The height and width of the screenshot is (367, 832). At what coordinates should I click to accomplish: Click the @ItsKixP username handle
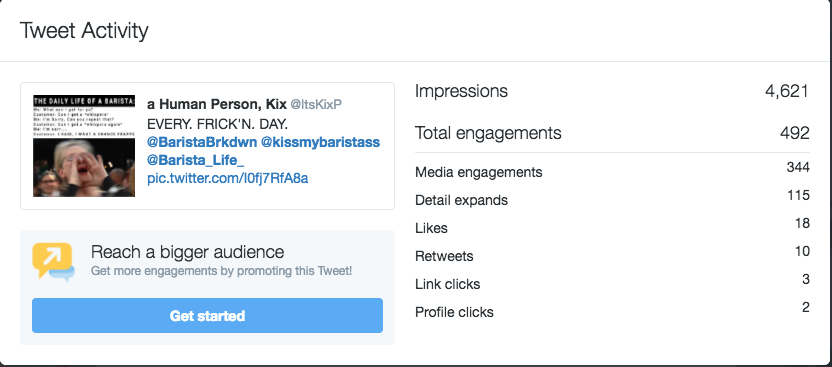tap(316, 104)
